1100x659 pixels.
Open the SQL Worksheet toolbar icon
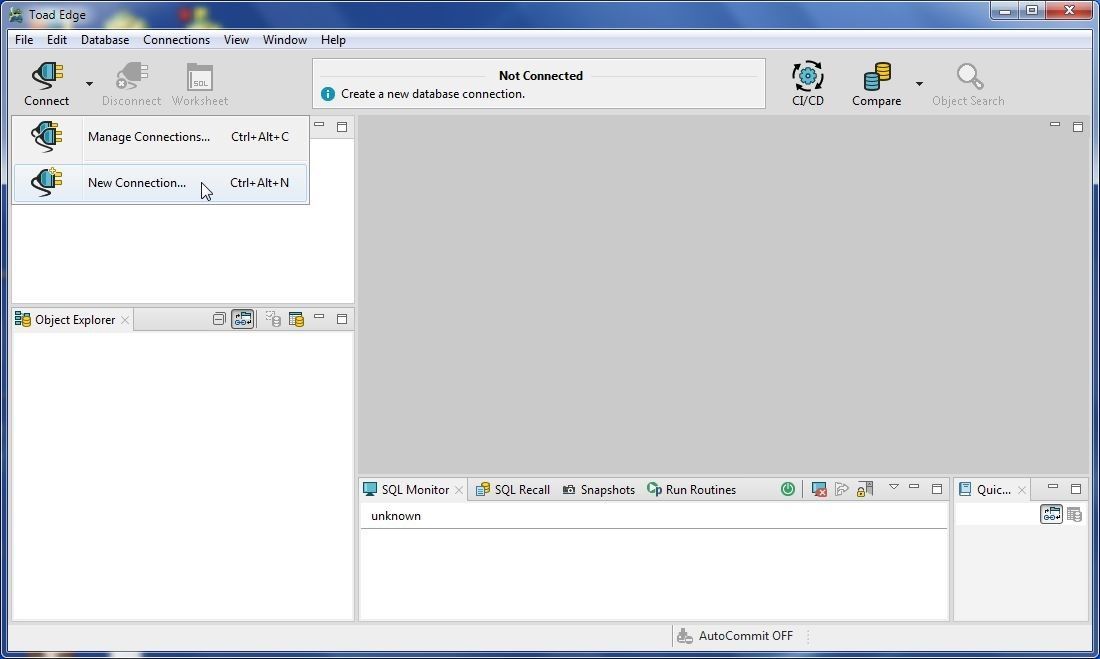coord(200,76)
